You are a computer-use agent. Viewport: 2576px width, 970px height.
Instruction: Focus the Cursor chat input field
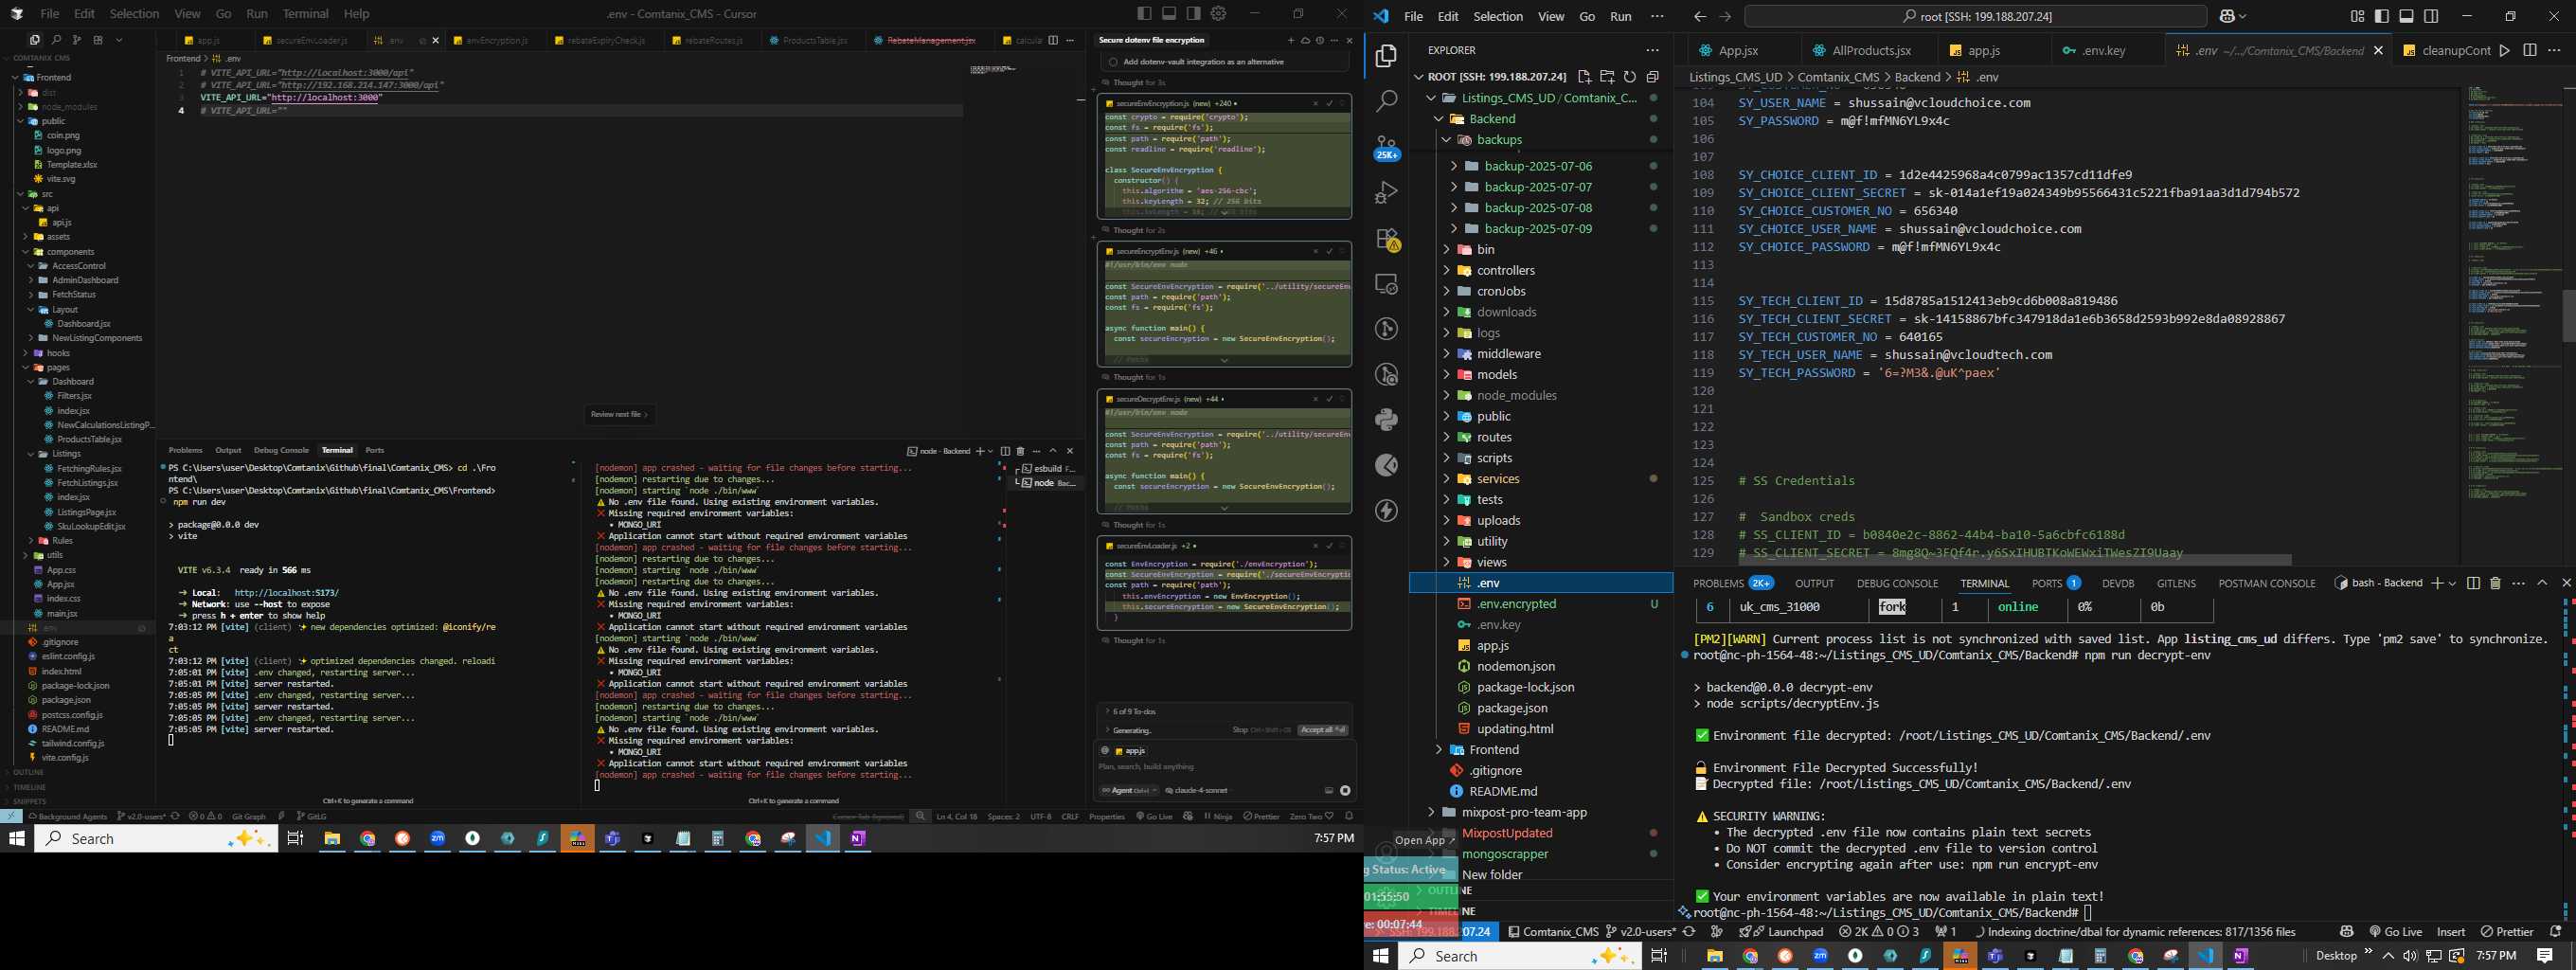coord(1224,767)
